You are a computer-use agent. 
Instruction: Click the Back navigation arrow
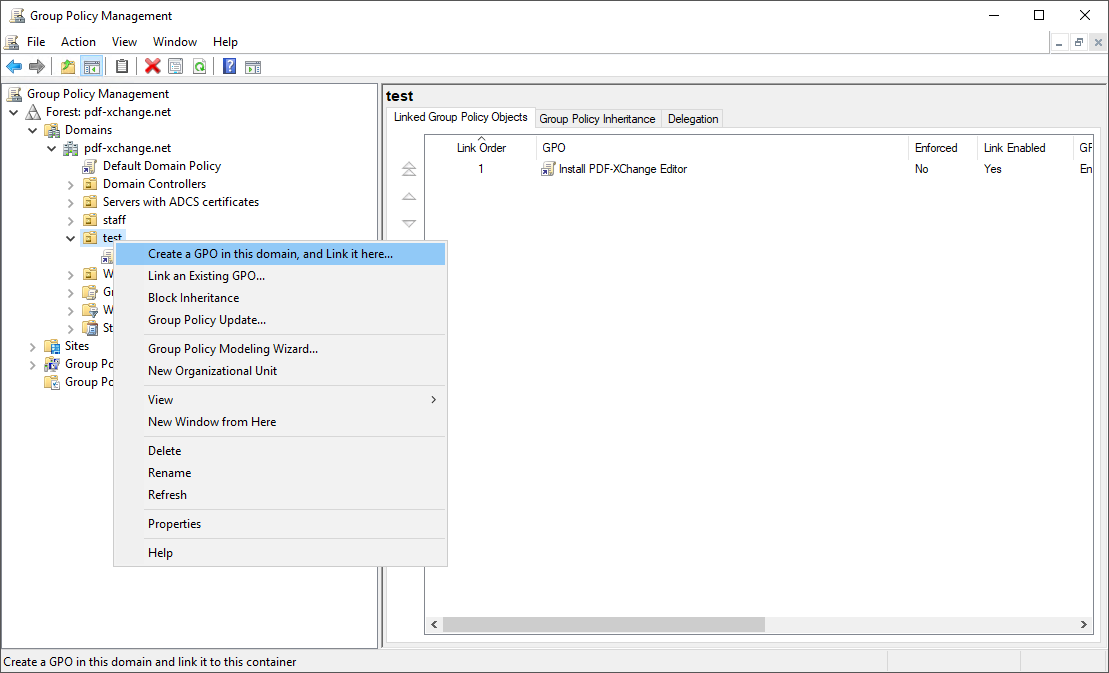(x=14, y=66)
